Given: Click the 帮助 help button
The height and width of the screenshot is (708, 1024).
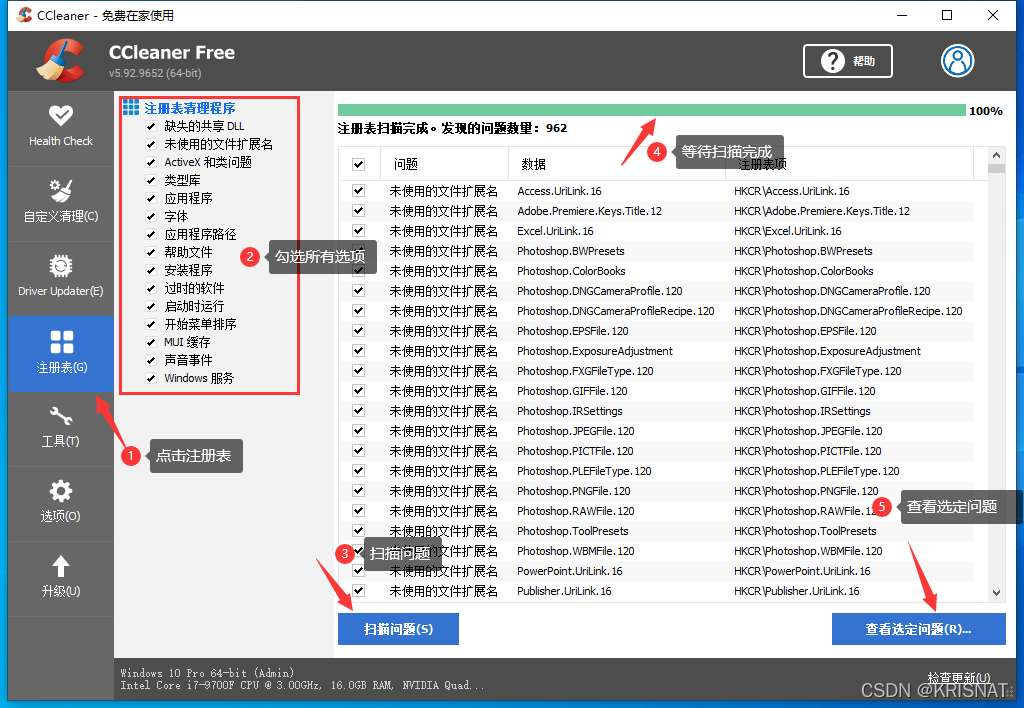Looking at the screenshot, I should (x=848, y=61).
